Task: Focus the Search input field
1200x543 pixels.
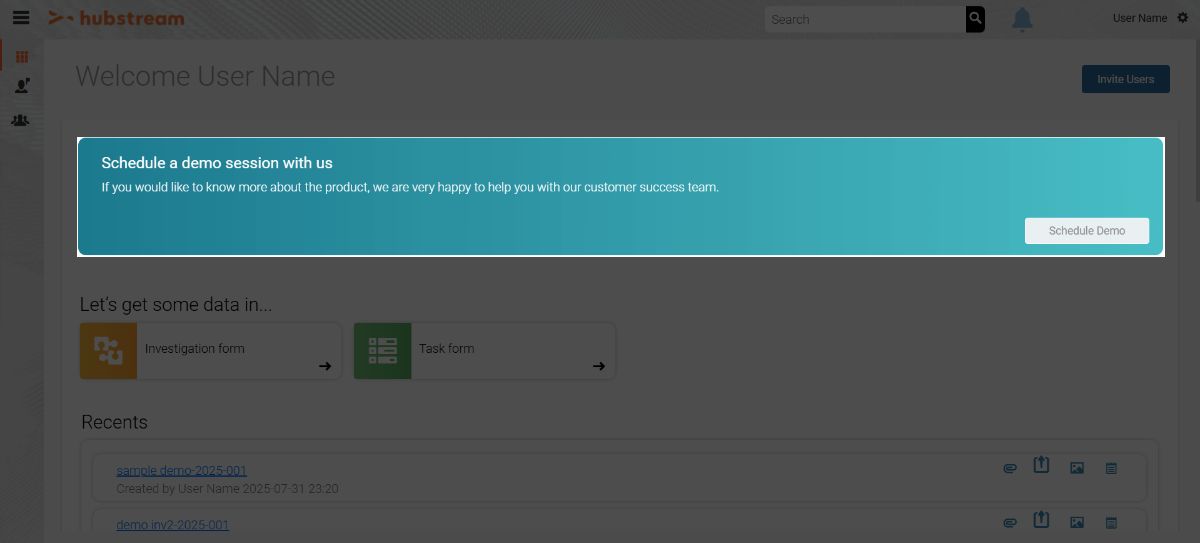Action: pos(865,19)
